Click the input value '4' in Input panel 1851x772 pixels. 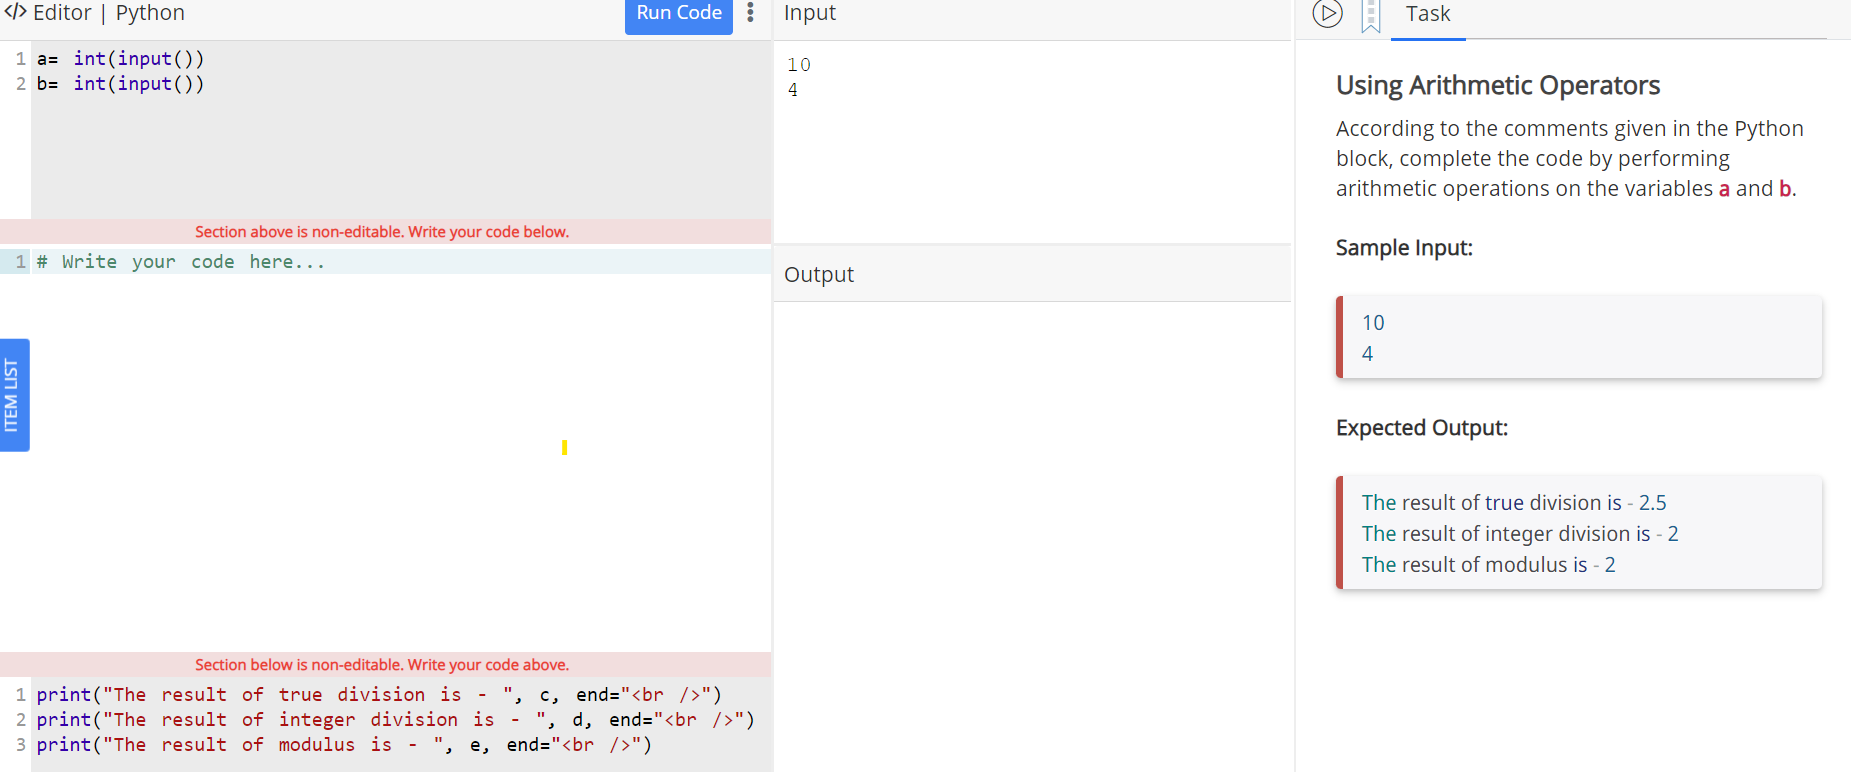(x=793, y=90)
